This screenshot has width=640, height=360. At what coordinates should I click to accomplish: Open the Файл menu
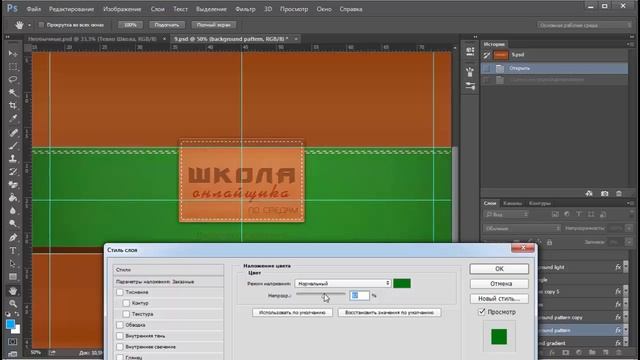(x=33, y=9)
